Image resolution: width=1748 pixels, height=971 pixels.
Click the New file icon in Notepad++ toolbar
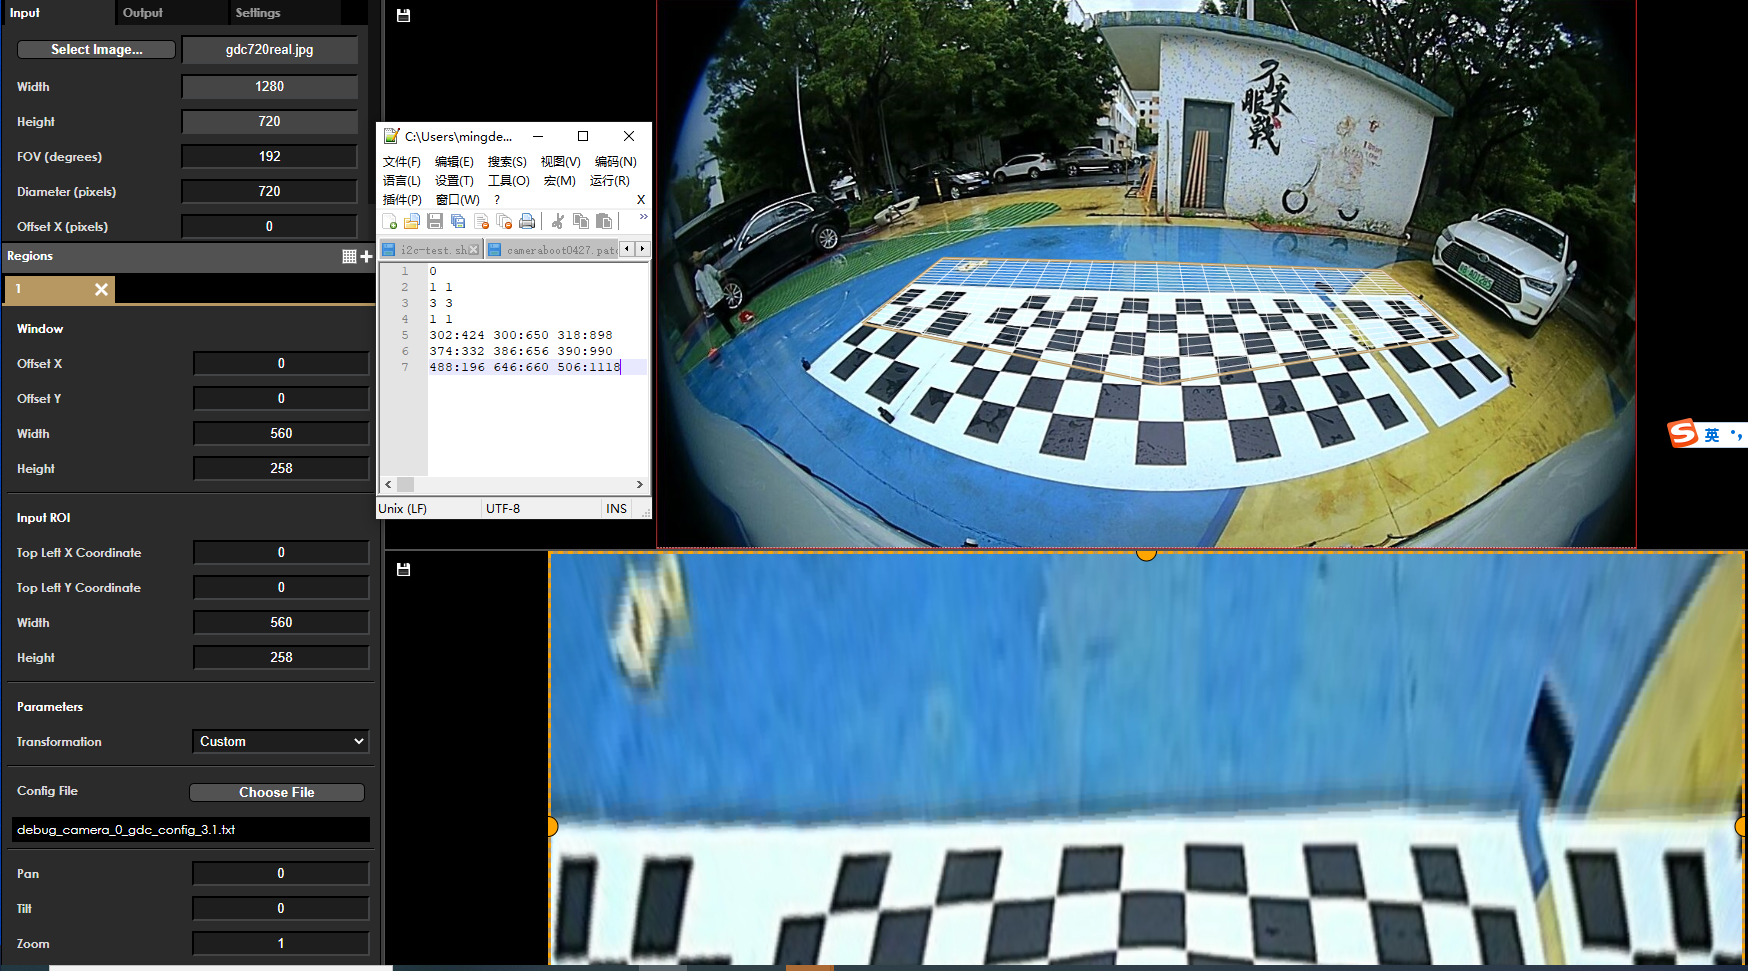pos(390,221)
